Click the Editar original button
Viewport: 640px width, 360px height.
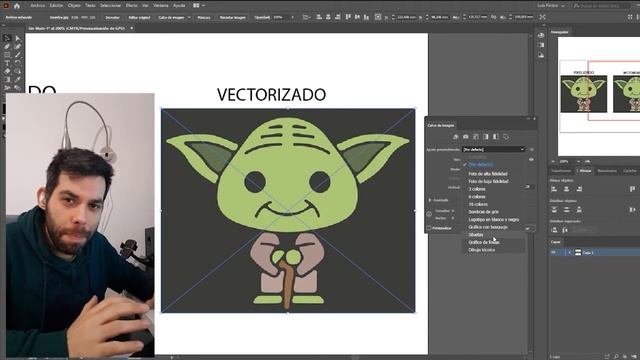click(139, 18)
